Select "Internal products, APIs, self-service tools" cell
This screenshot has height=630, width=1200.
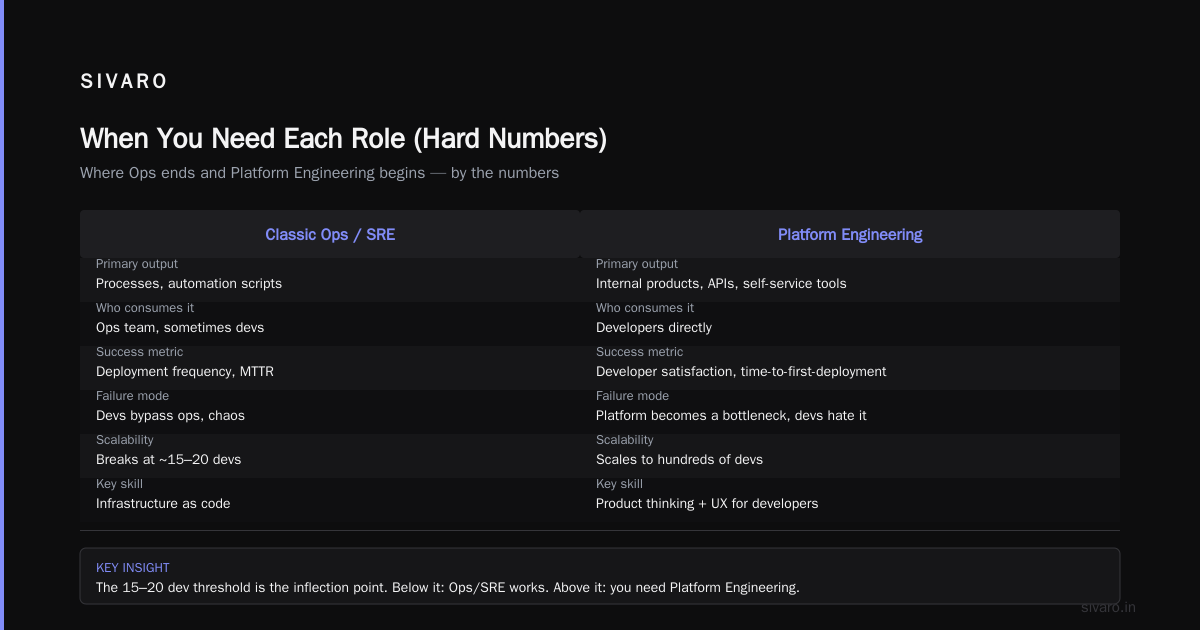tap(721, 284)
